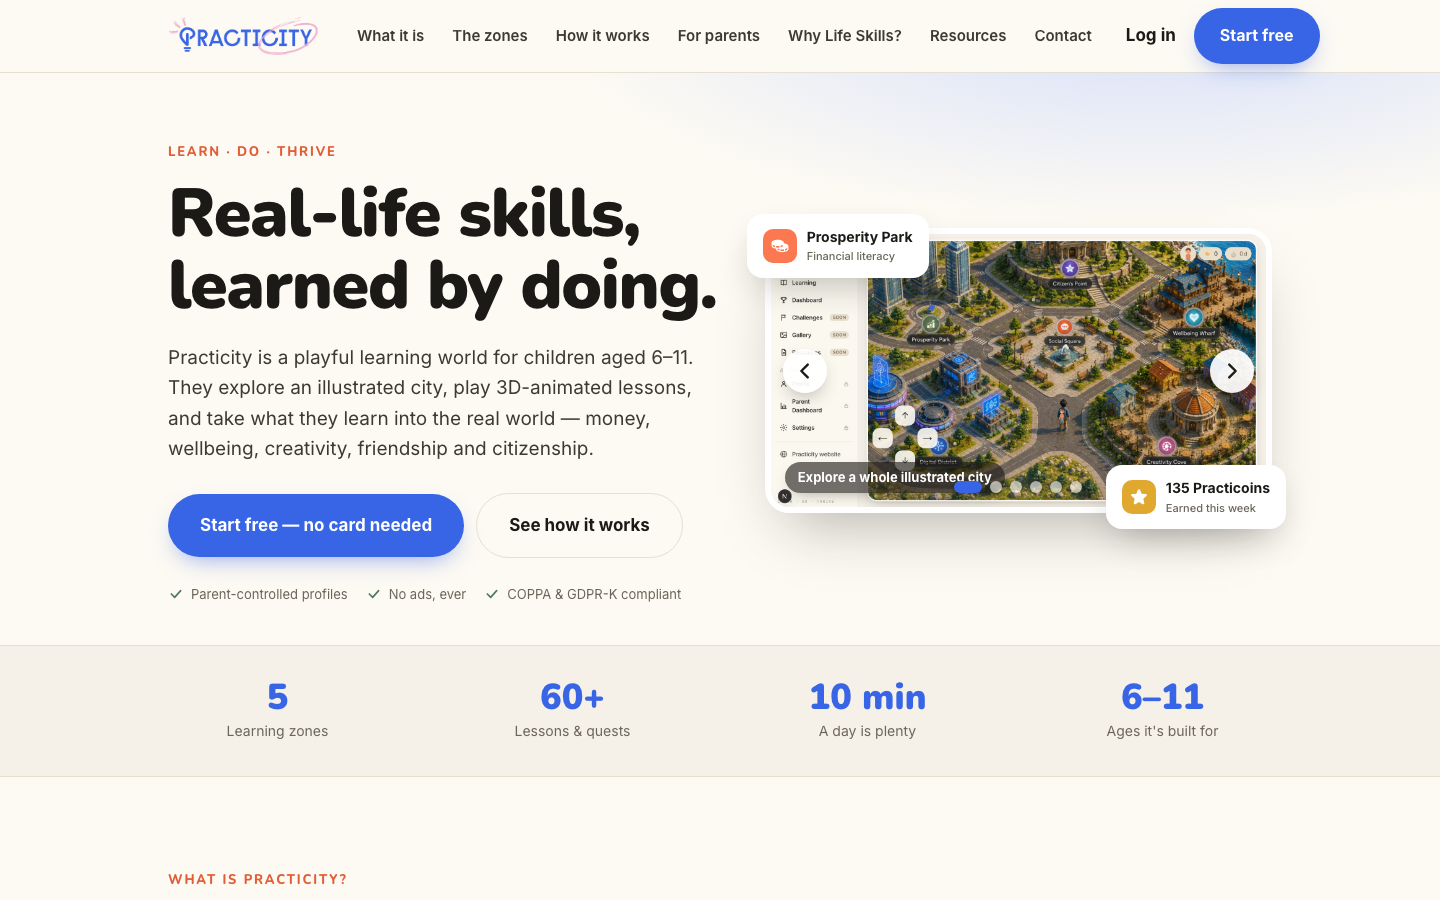Screen dimensions: 1440x900
Task: Click the 'No ads, ever' text
Action: coord(427,594)
